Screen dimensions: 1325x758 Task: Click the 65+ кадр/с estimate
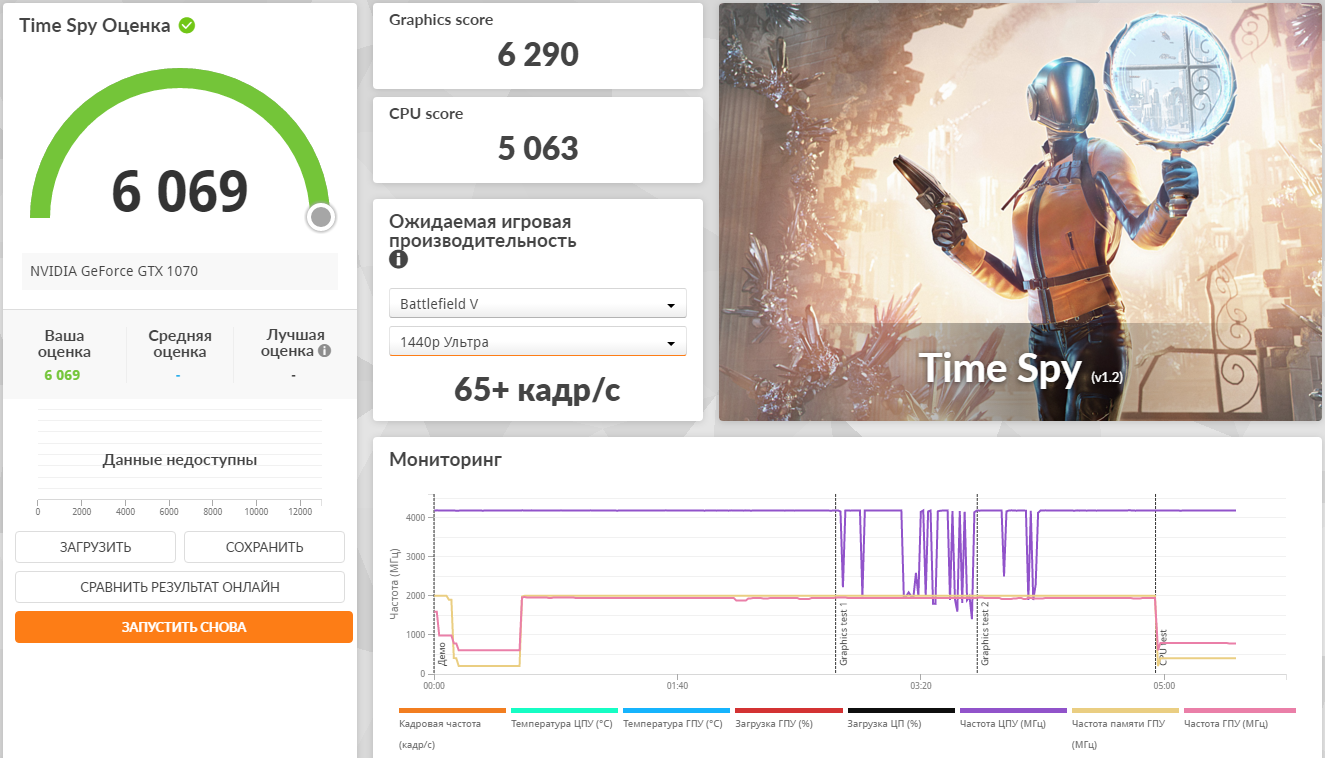[538, 389]
